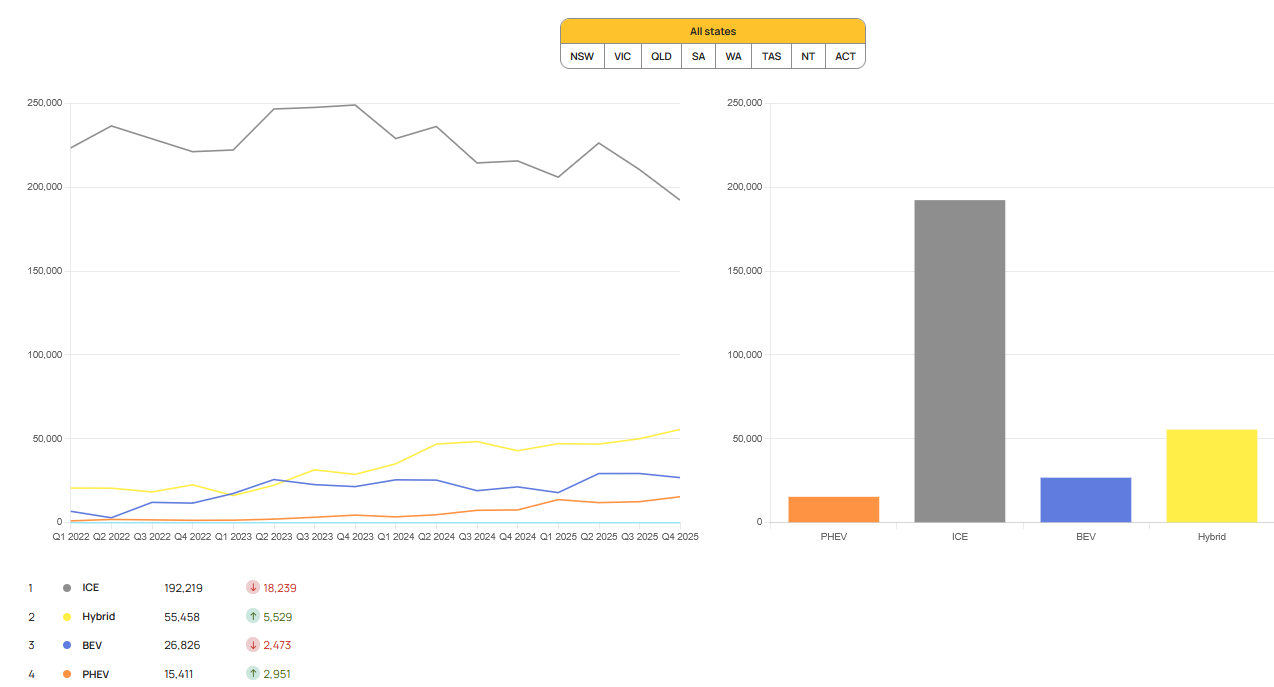Viewport: 1274px width, 687px height.
Task: Click the red down arrow beside 18,239
Action: pyautogui.click(x=253, y=588)
